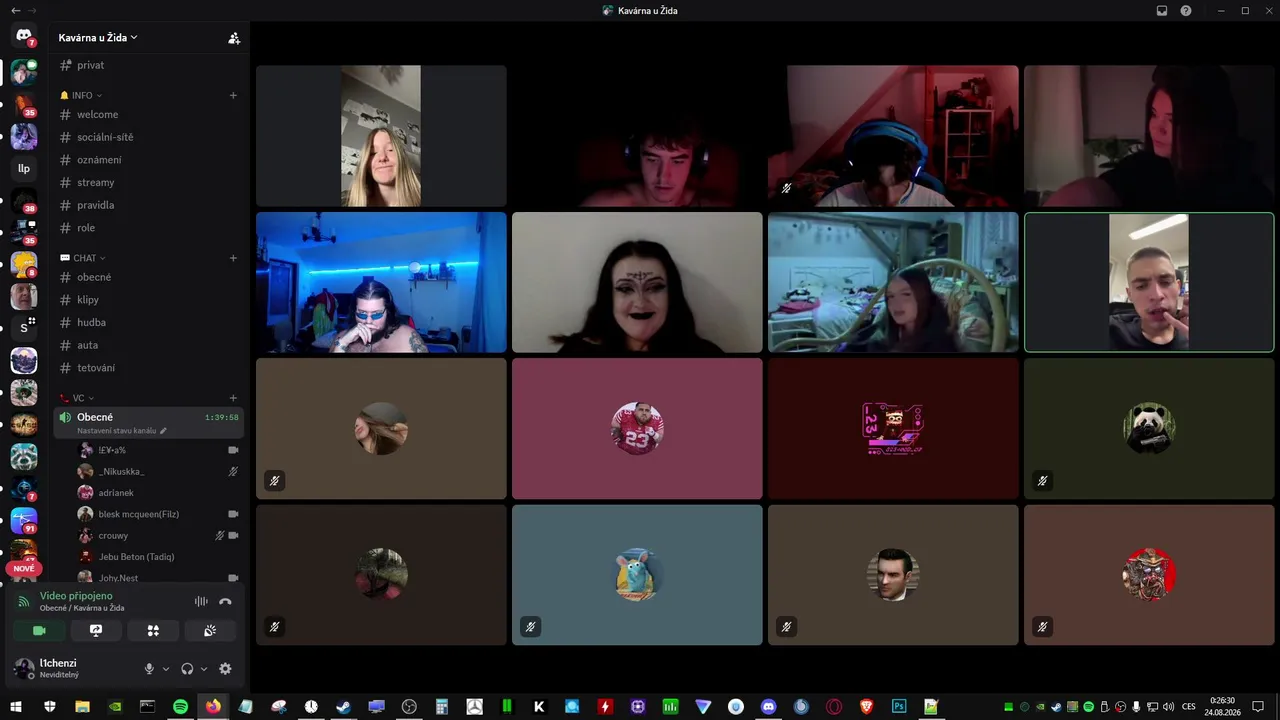Focus the panda avatar participant tile
The width and height of the screenshot is (1280, 720).
[x=1149, y=428]
